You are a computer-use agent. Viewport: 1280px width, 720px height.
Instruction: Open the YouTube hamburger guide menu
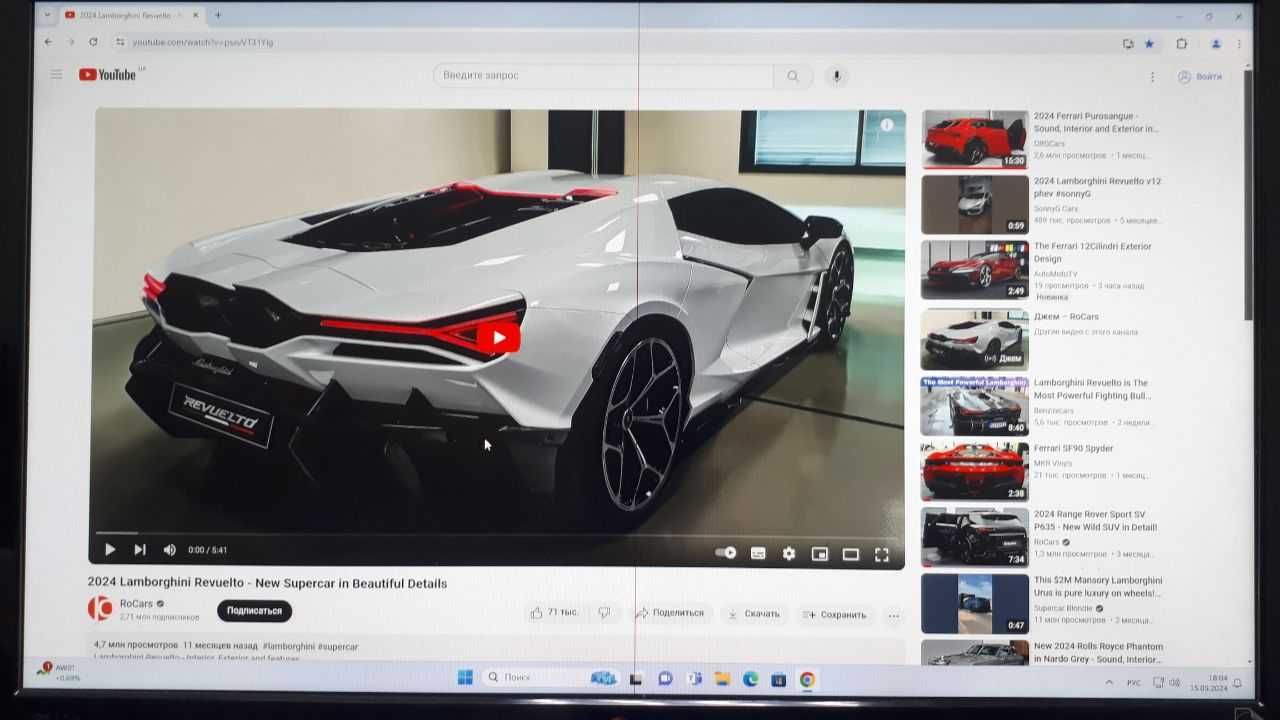pyautogui.click(x=56, y=74)
